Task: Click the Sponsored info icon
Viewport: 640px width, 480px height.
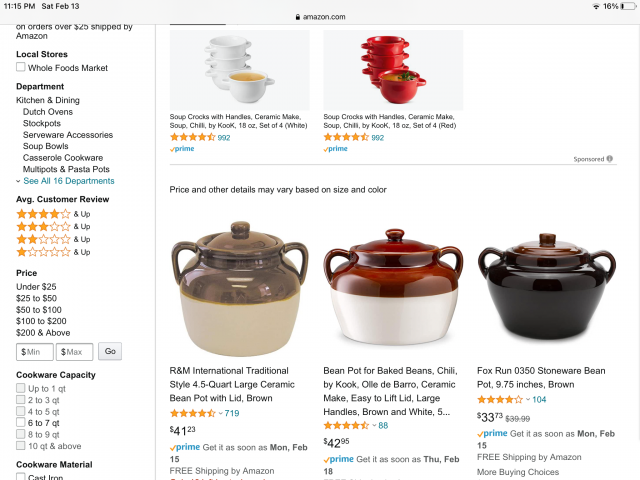Action: [x=610, y=159]
